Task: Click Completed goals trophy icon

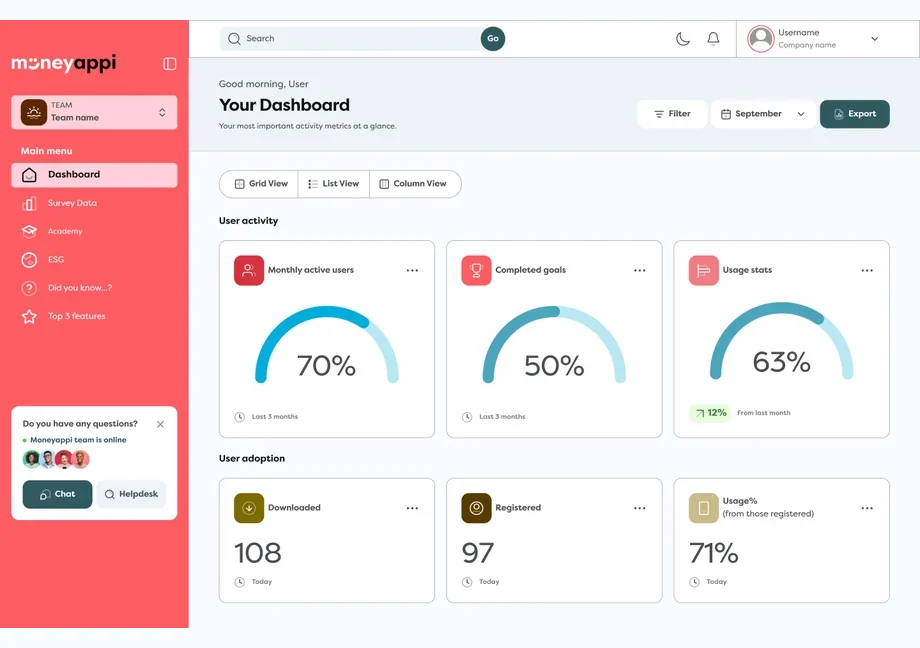Action: tap(476, 271)
